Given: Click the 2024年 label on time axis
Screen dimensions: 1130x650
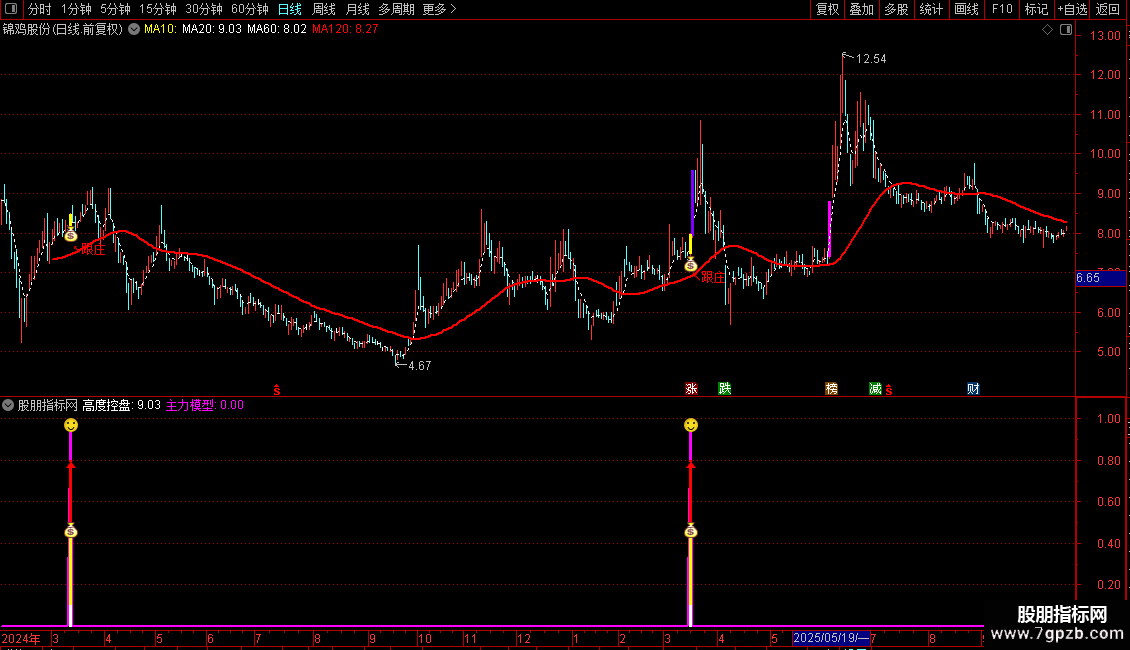Looking at the screenshot, I should pyautogui.click(x=21, y=638).
